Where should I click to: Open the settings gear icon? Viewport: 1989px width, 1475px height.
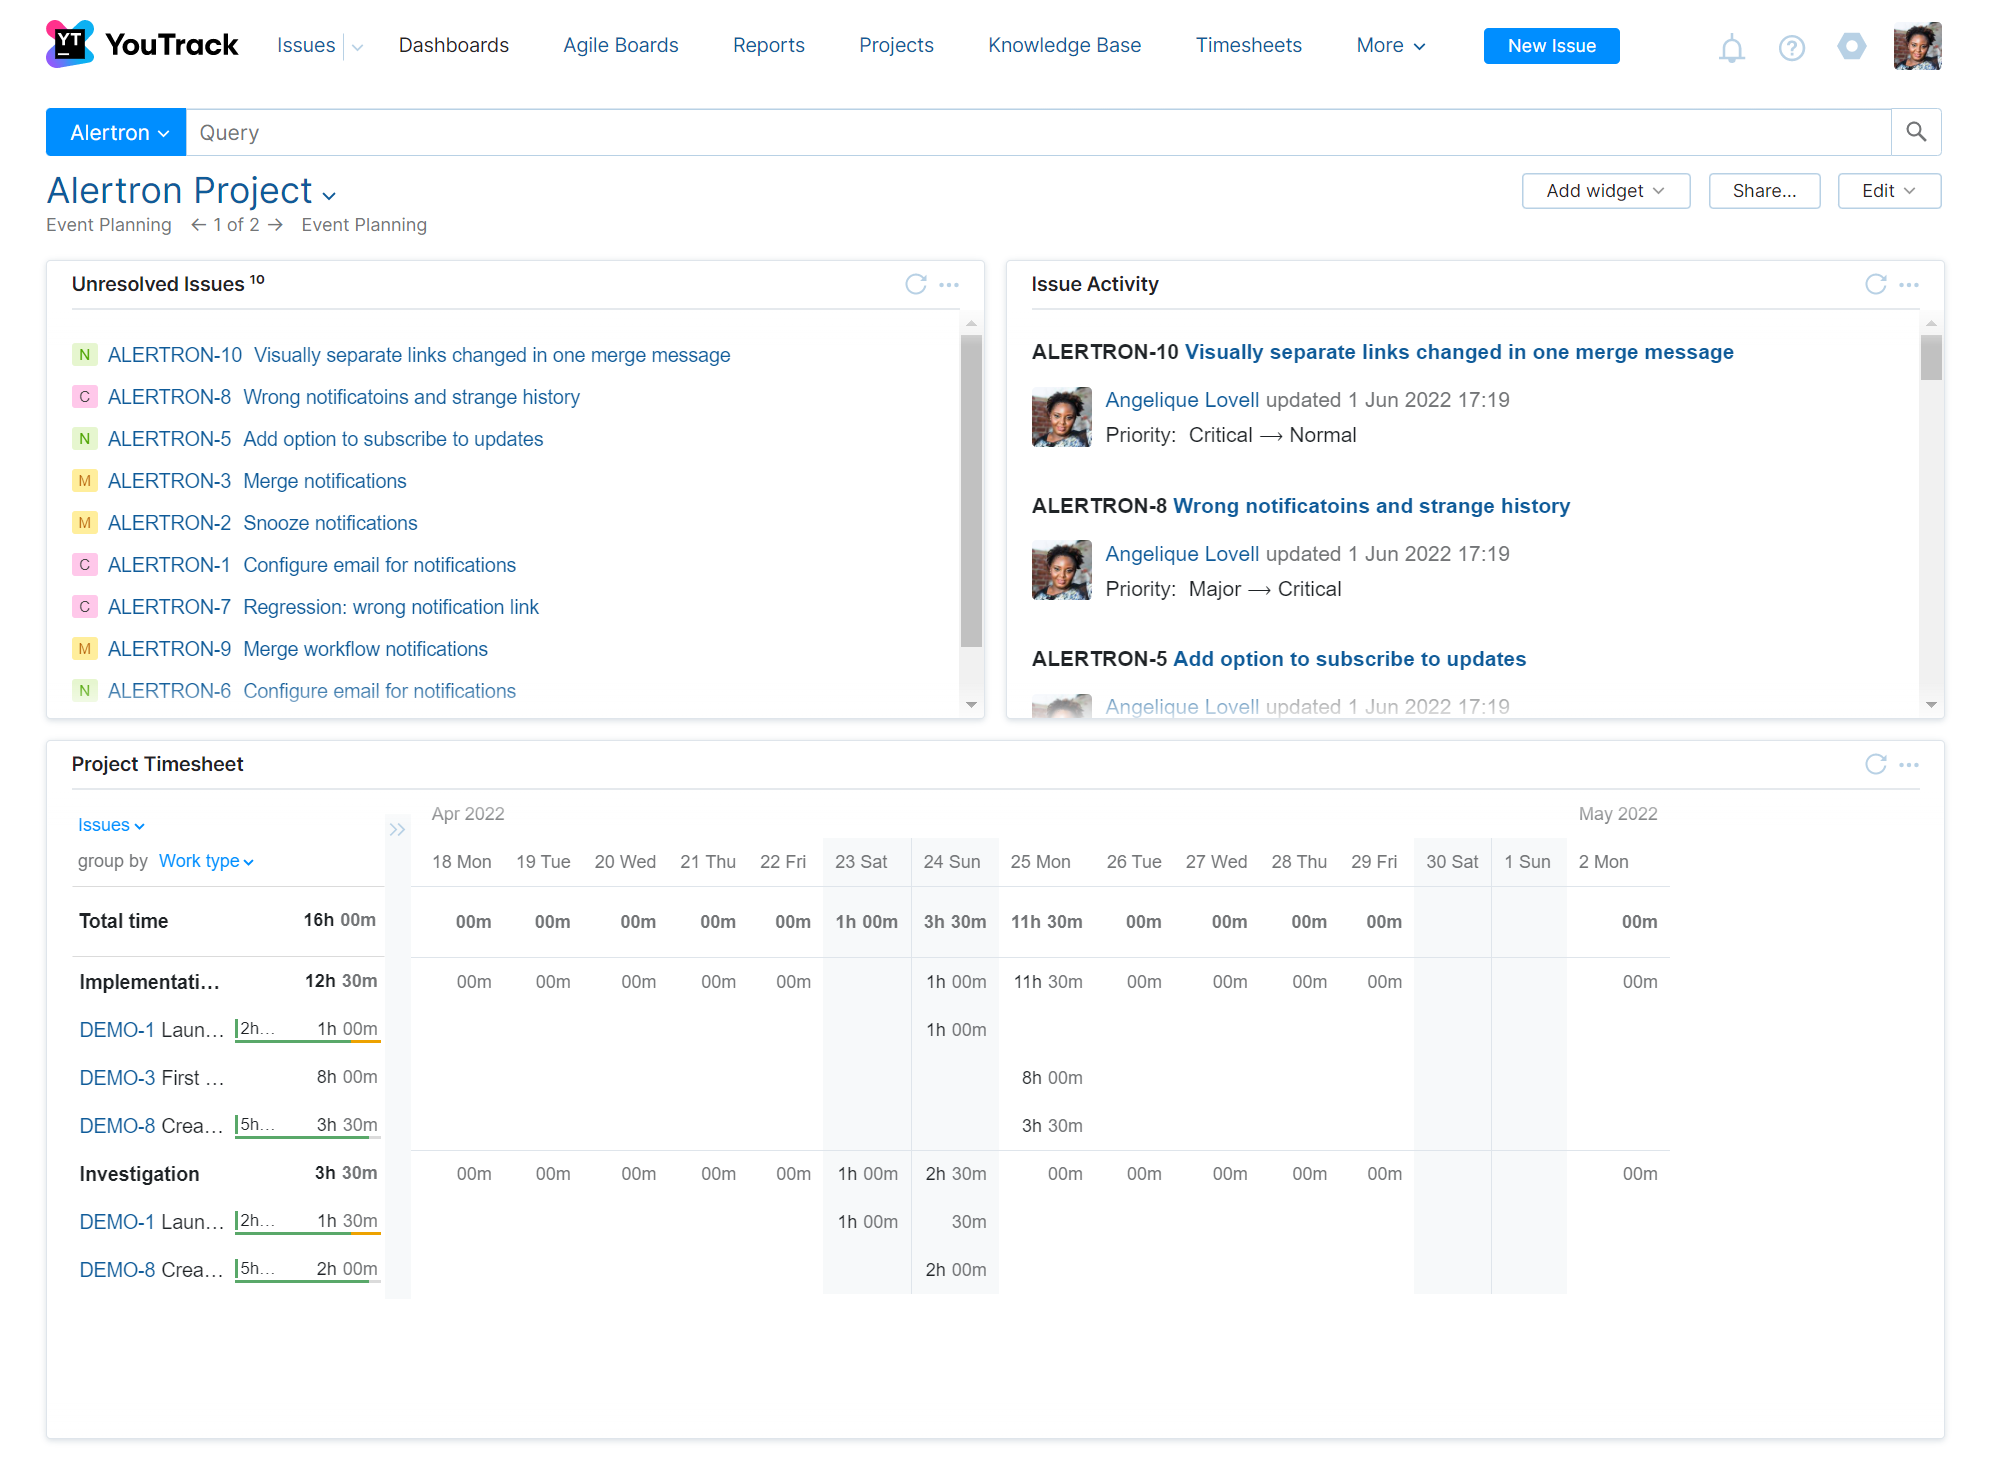[x=1851, y=46]
